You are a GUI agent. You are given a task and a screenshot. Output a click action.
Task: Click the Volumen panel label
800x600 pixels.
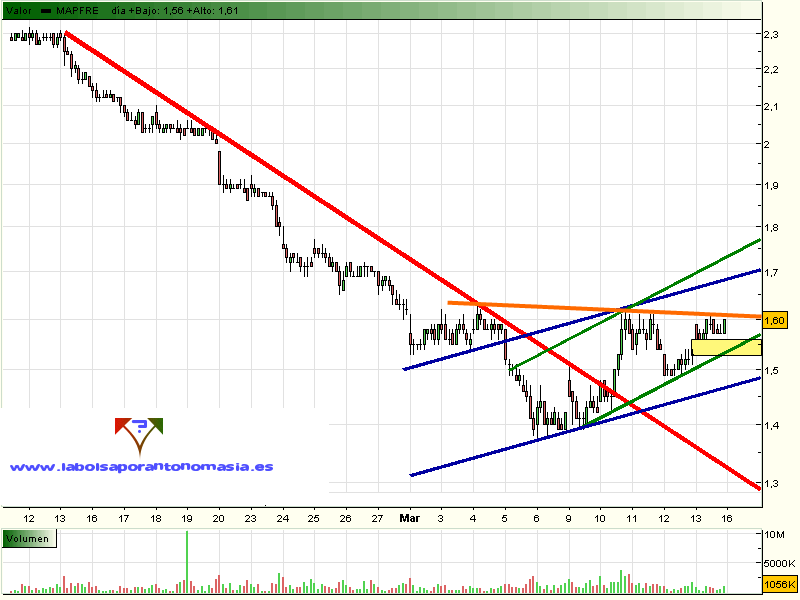coord(29,539)
